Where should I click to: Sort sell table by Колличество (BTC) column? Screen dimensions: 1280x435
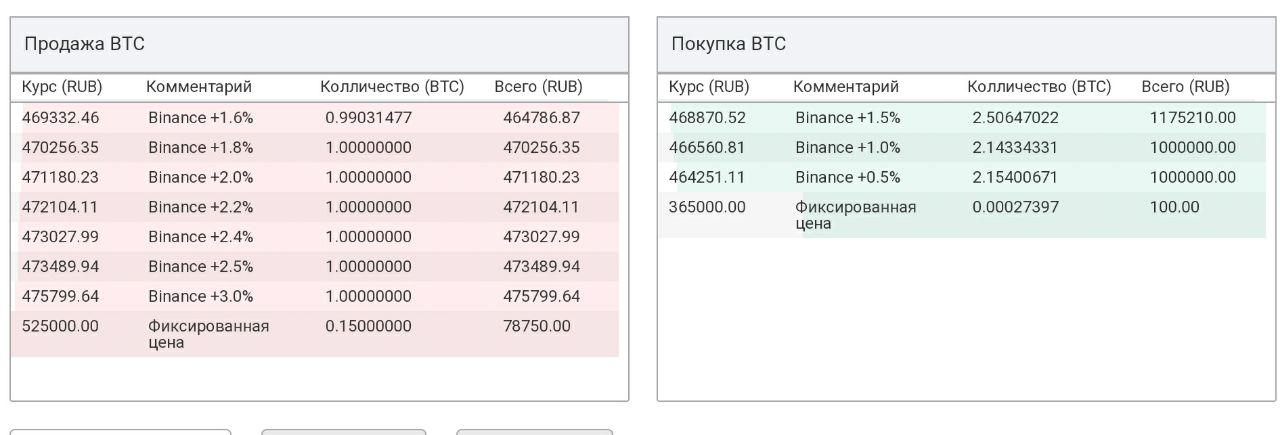click(x=392, y=87)
